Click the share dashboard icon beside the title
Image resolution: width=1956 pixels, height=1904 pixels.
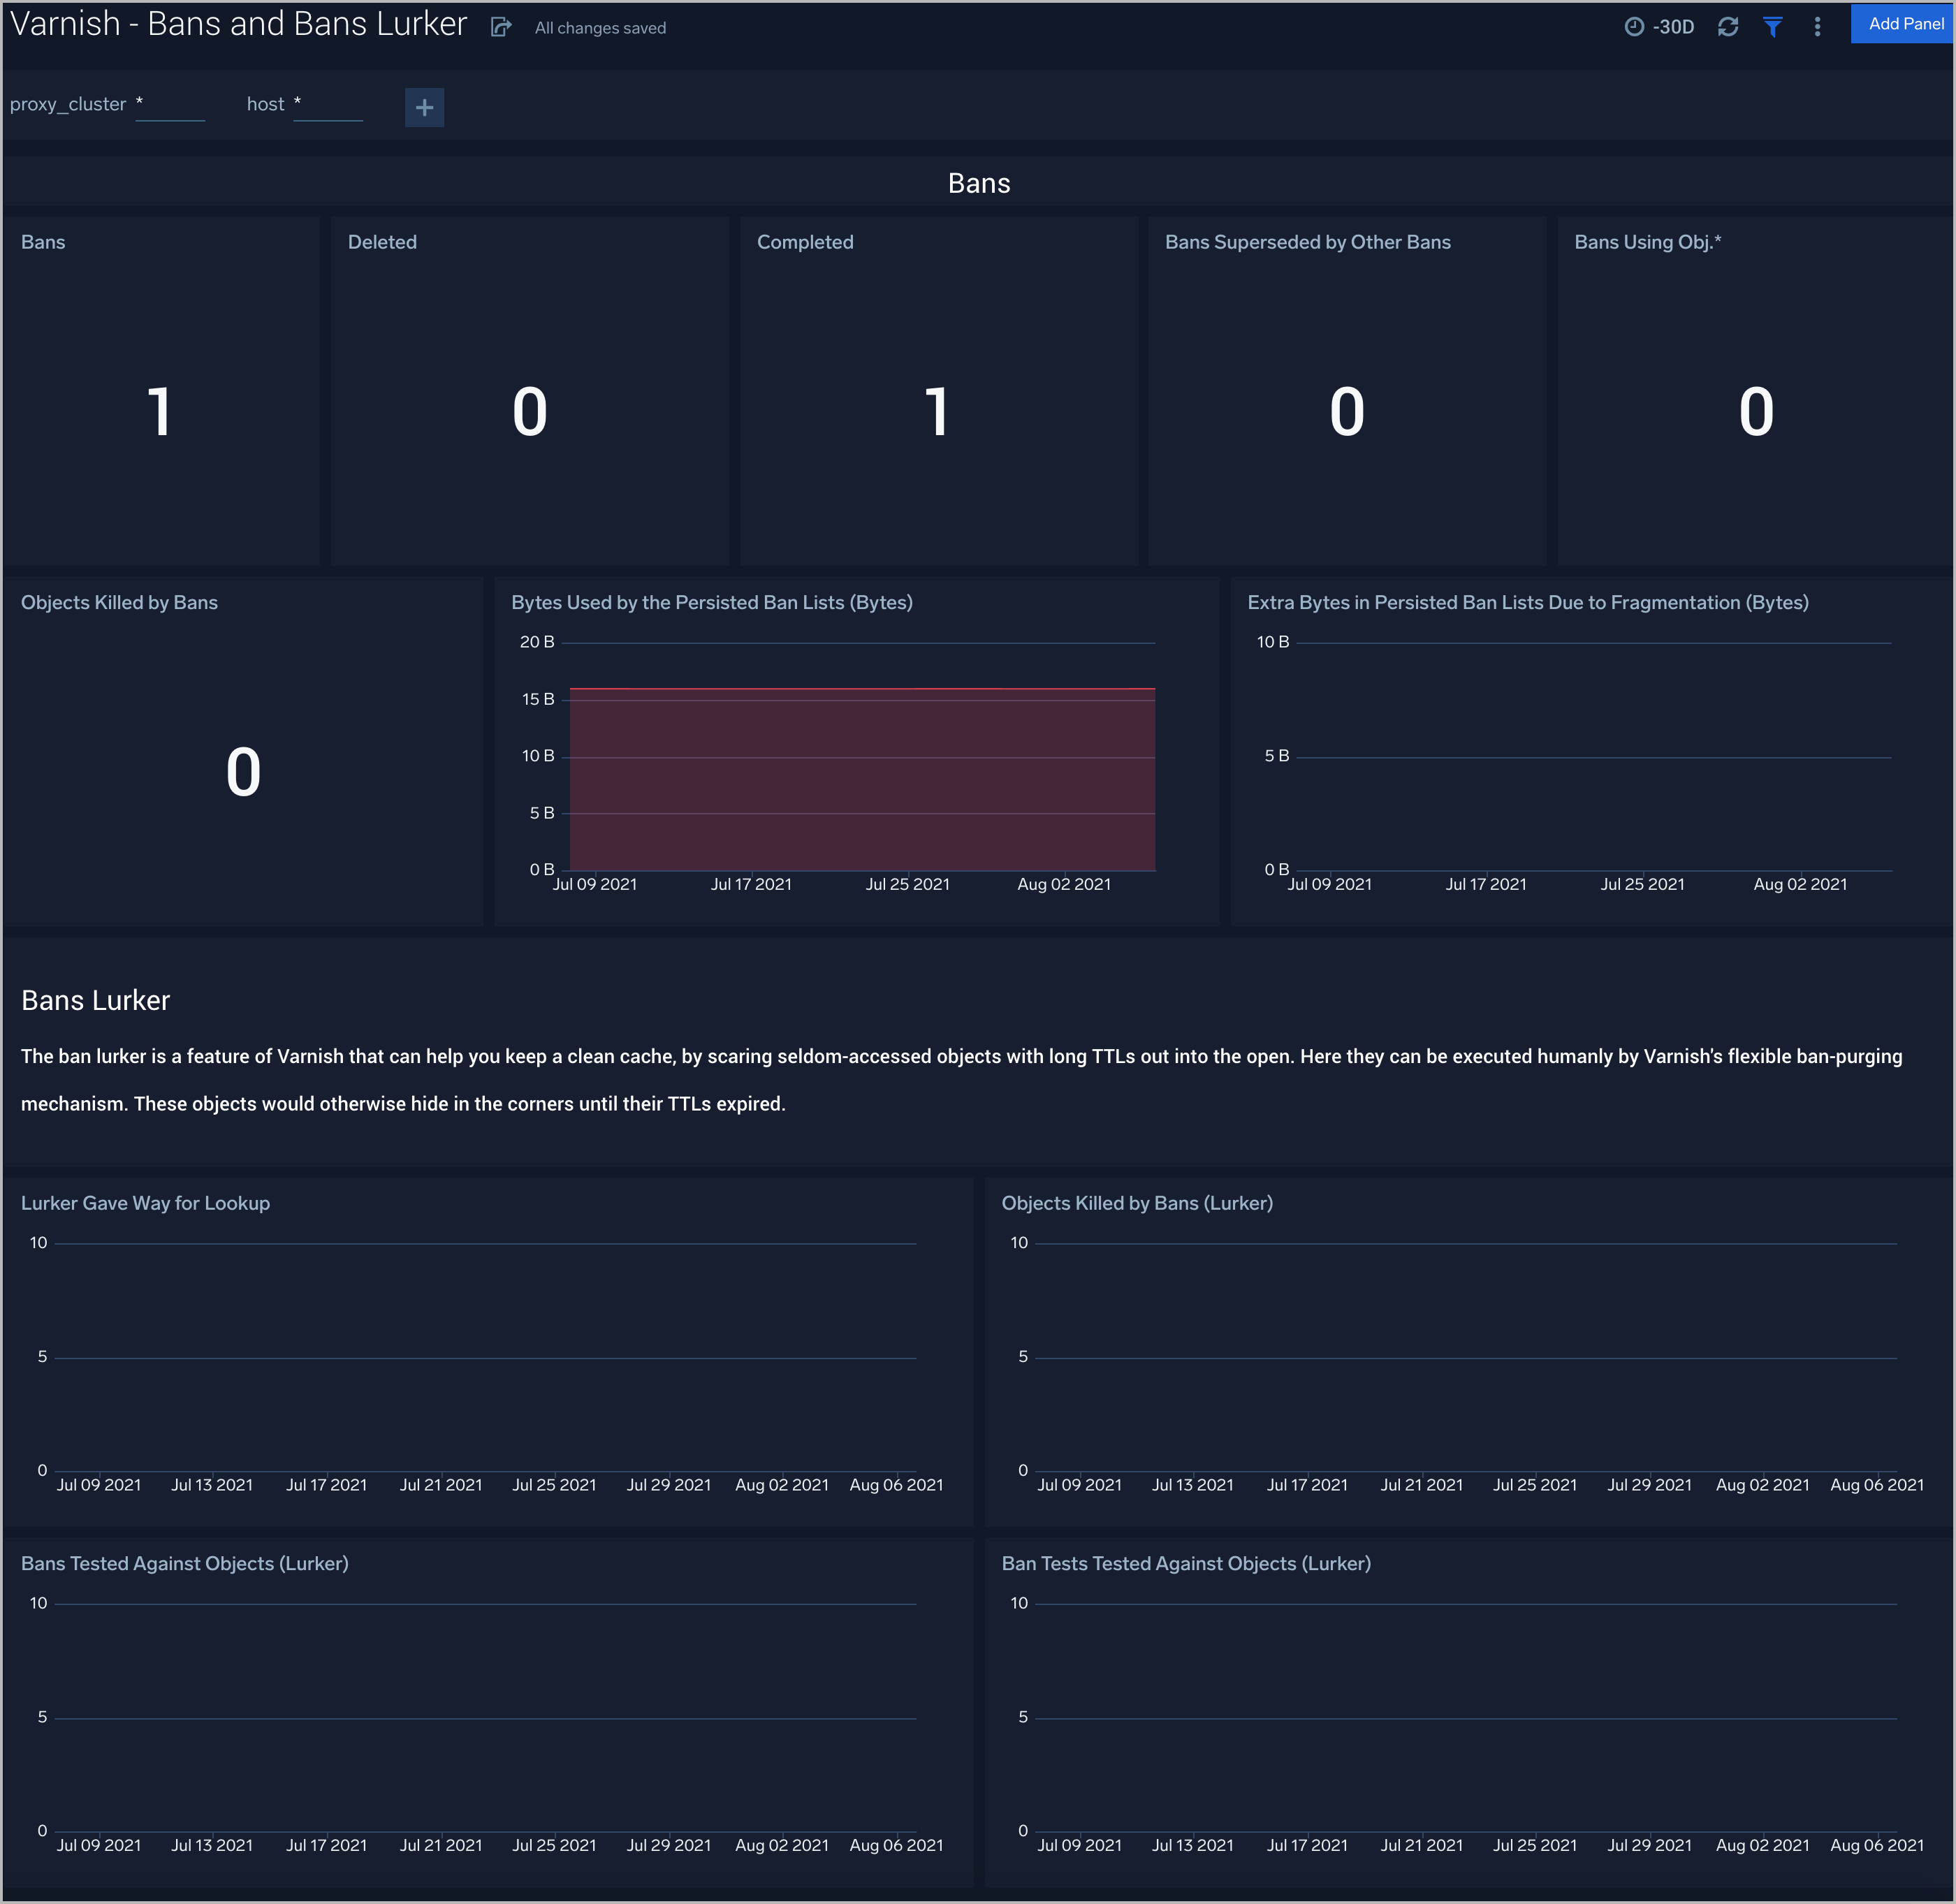[x=499, y=27]
